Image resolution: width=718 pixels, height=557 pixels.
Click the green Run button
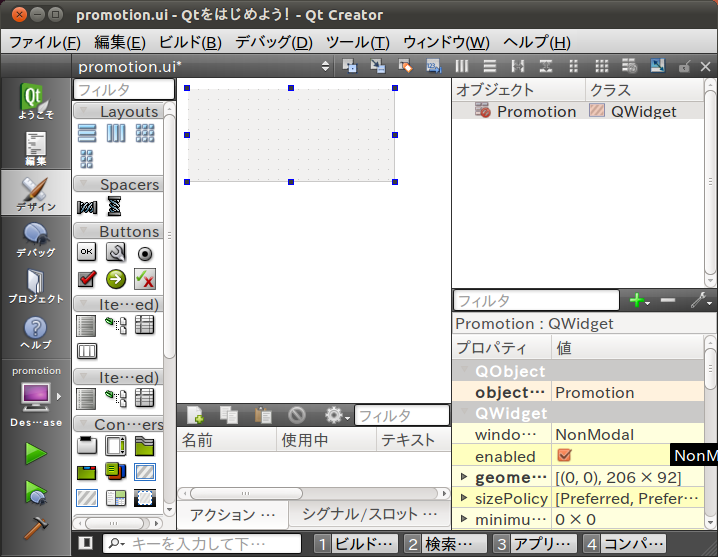(x=36, y=453)
